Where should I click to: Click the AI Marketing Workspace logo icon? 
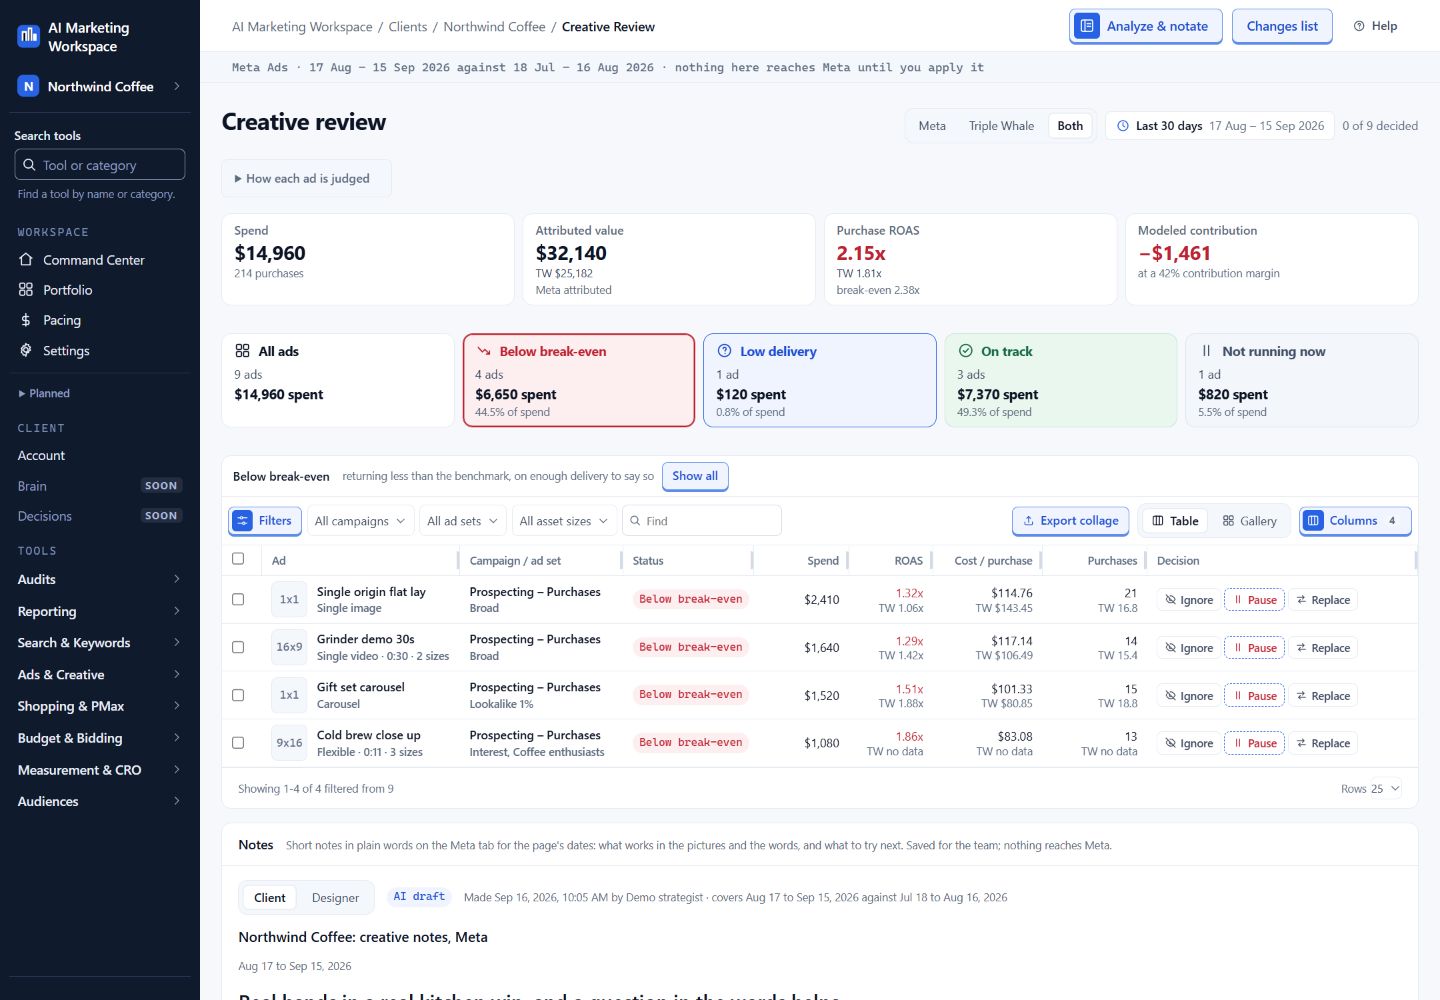click(29, 37)
